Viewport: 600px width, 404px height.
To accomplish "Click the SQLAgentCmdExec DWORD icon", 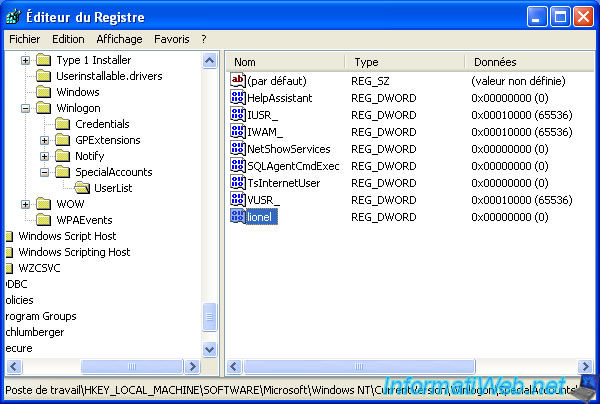I will point(238,166).
